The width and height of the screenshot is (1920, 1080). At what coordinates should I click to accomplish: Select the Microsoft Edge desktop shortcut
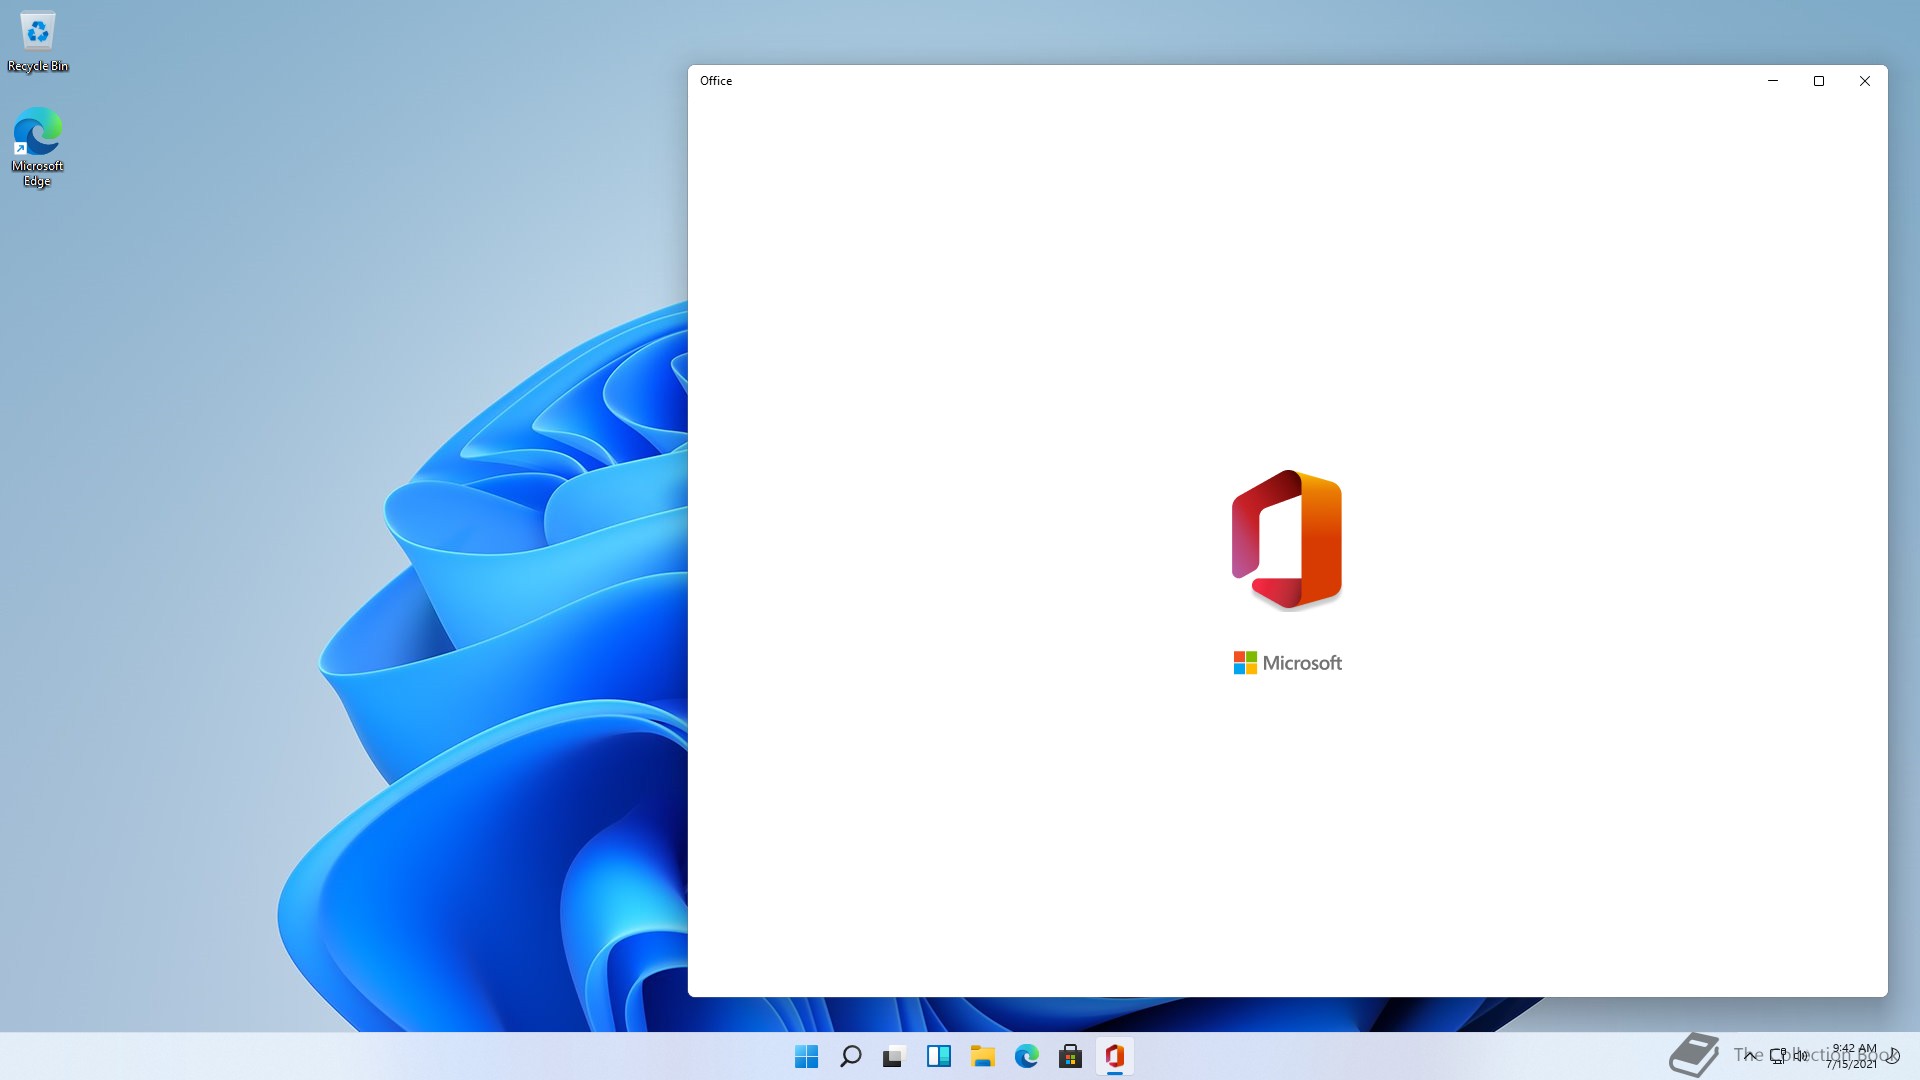click(38, 146)
